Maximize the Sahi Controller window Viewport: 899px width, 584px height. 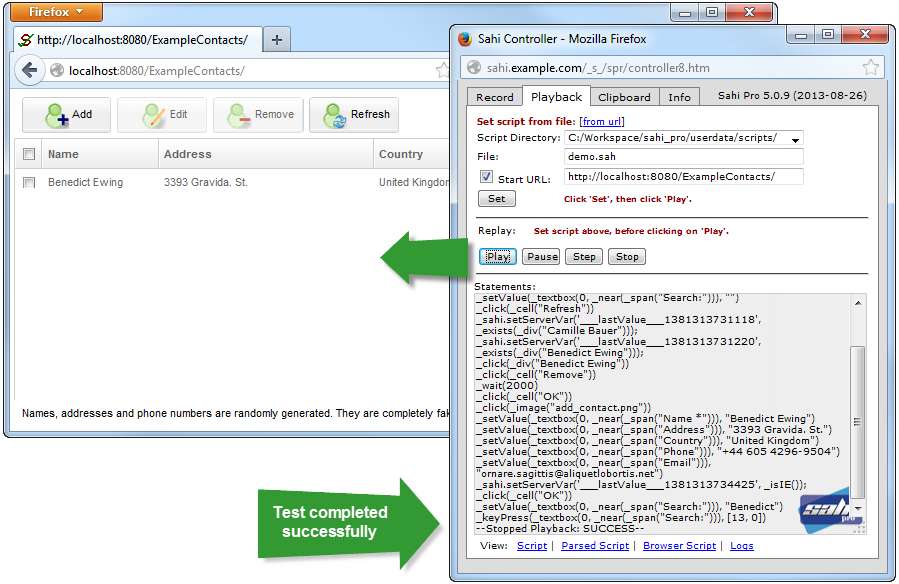[x=827, y=35]
